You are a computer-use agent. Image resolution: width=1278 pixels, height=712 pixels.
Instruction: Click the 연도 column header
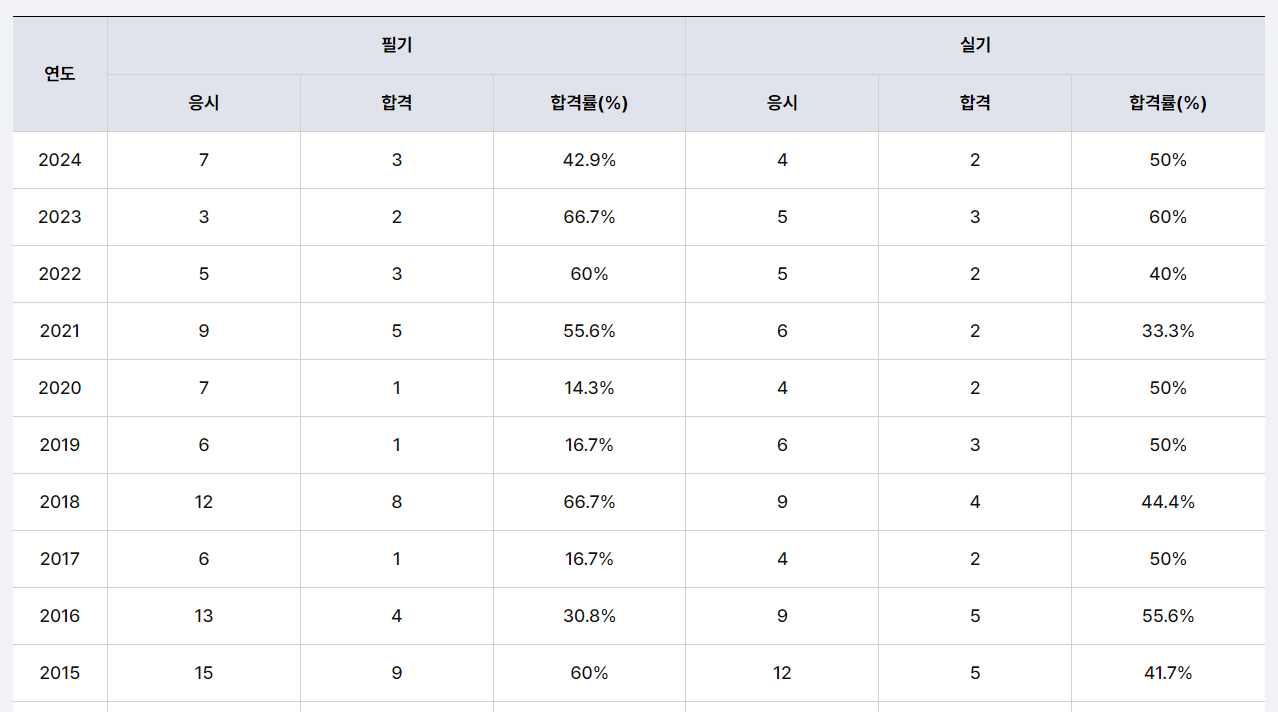(60, 74)
